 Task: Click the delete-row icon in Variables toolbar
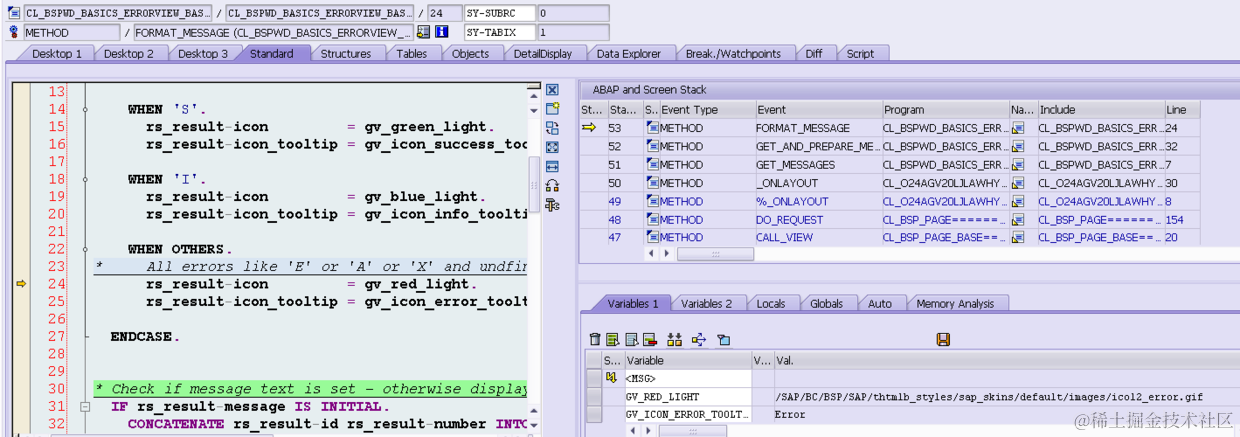650,340
